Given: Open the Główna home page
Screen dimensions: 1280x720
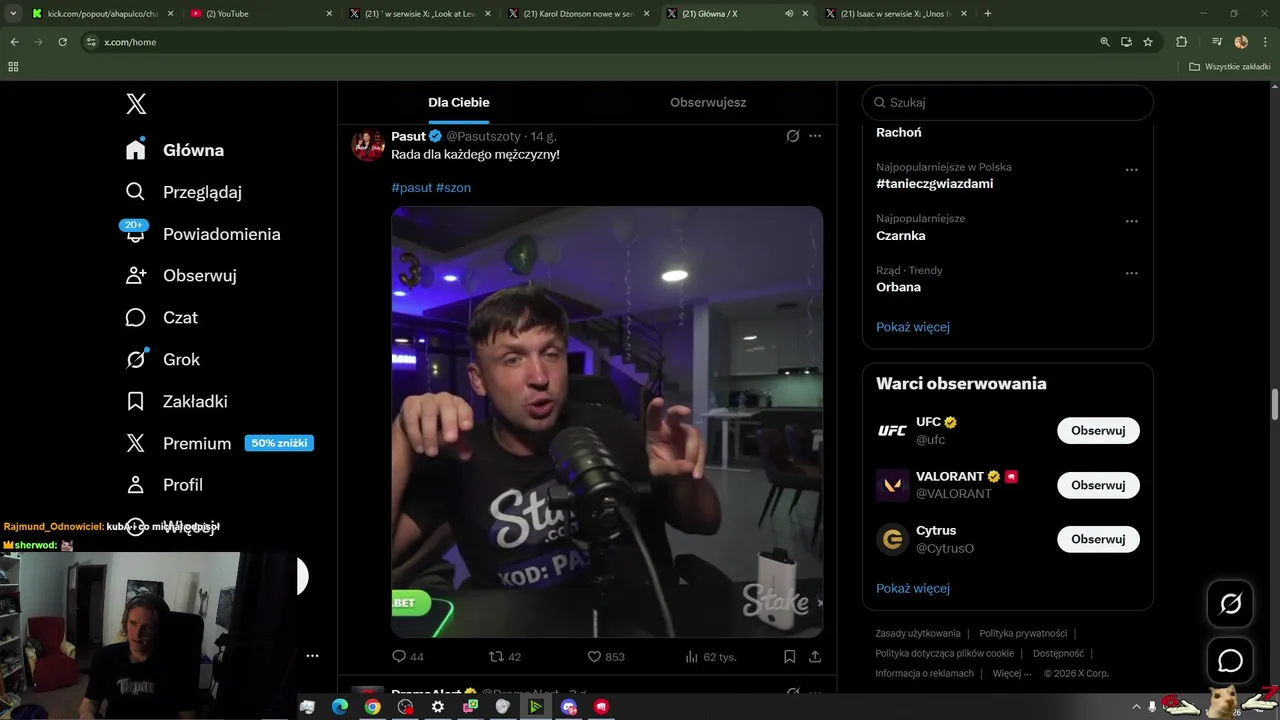Looking at the screenshot, I should point(175,150).
